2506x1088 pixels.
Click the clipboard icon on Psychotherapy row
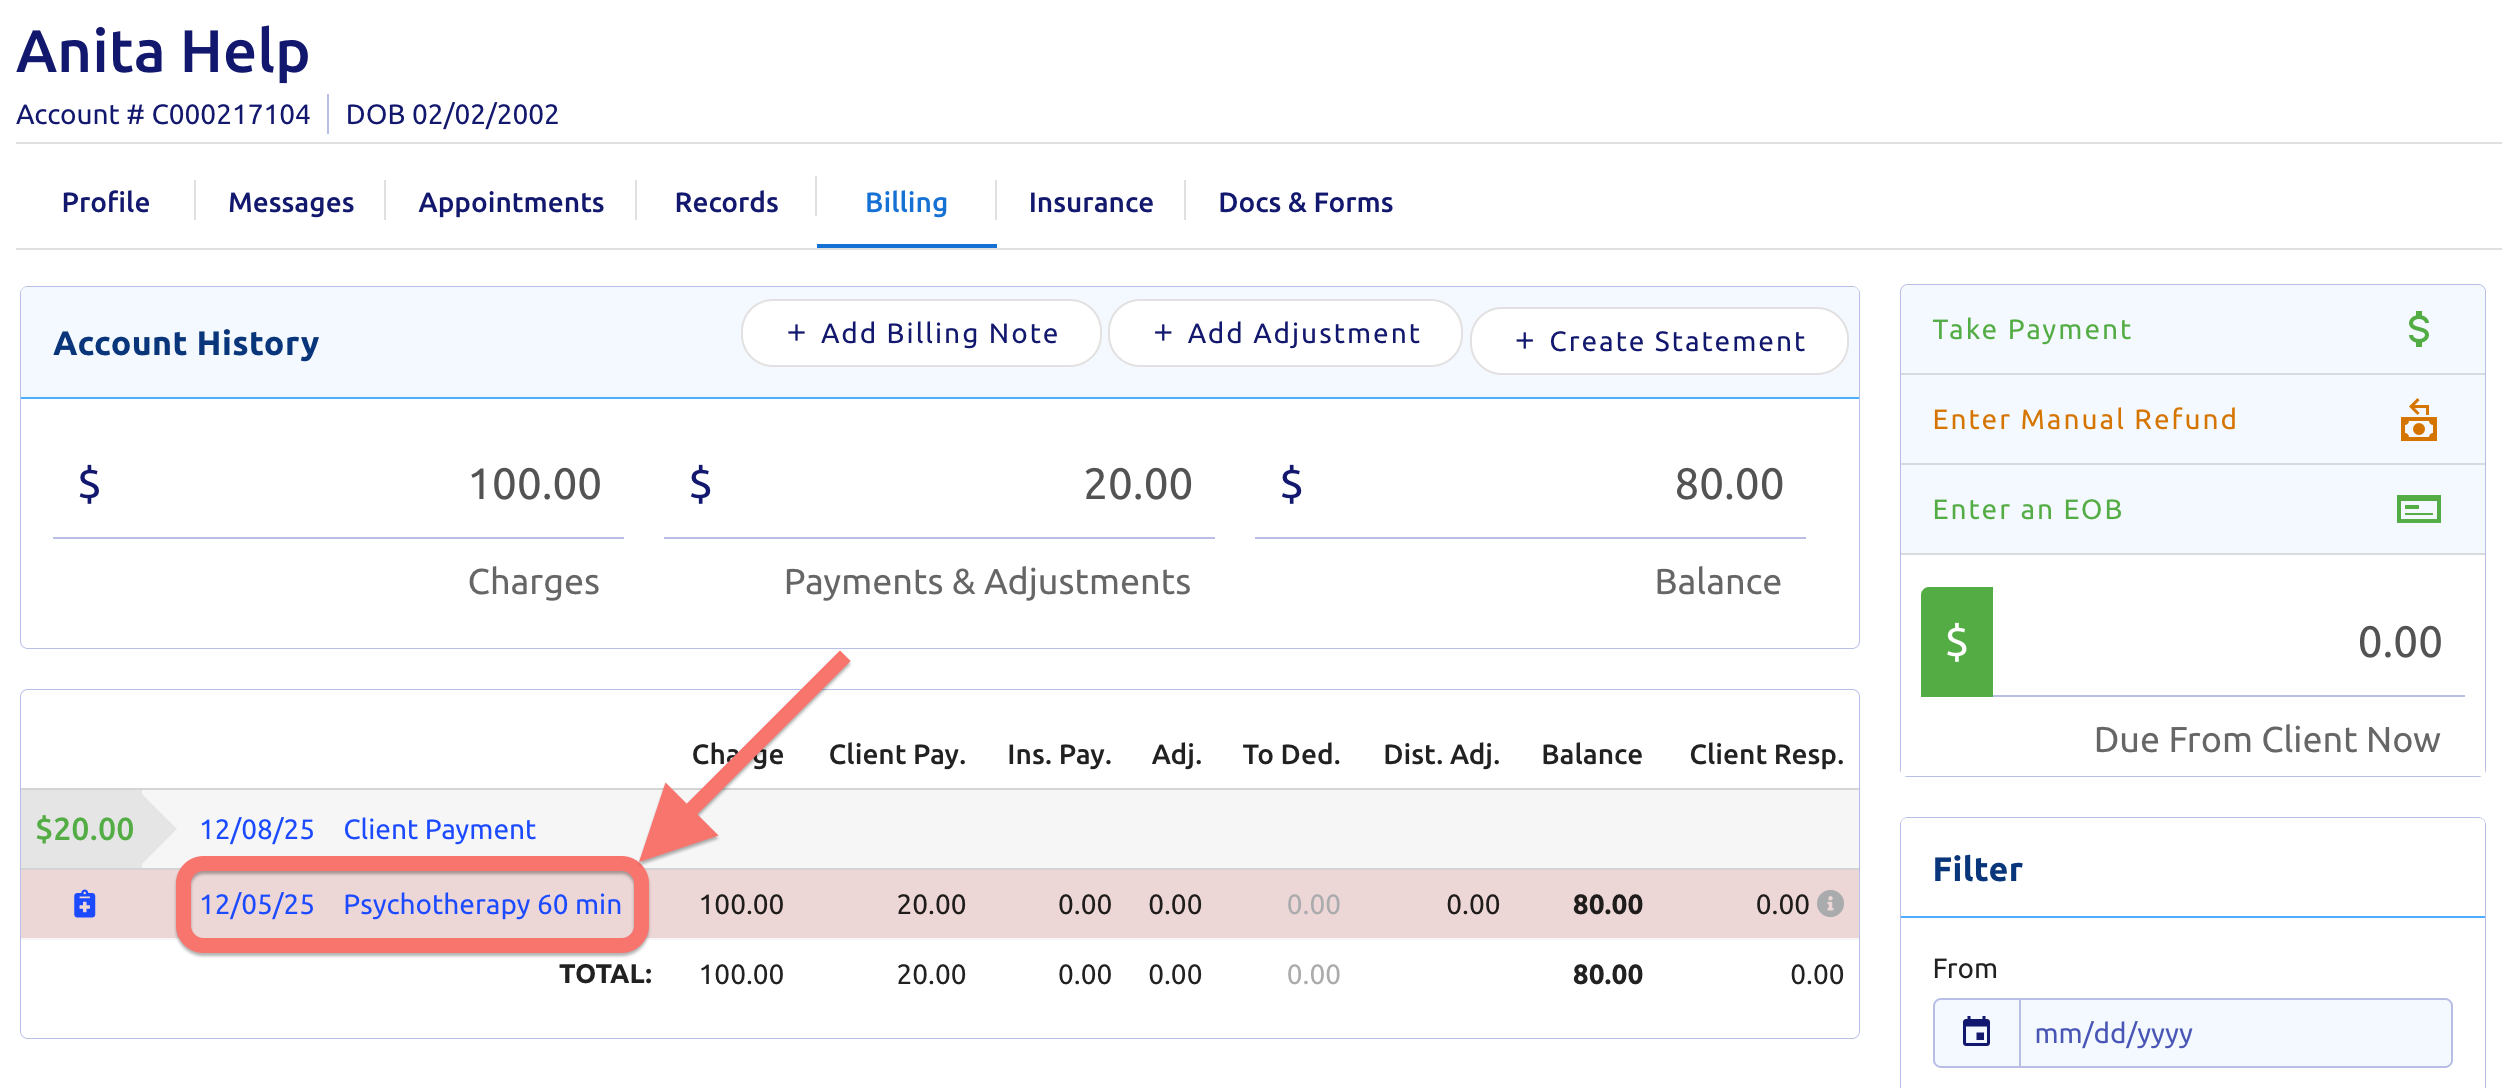pos(85,904)
